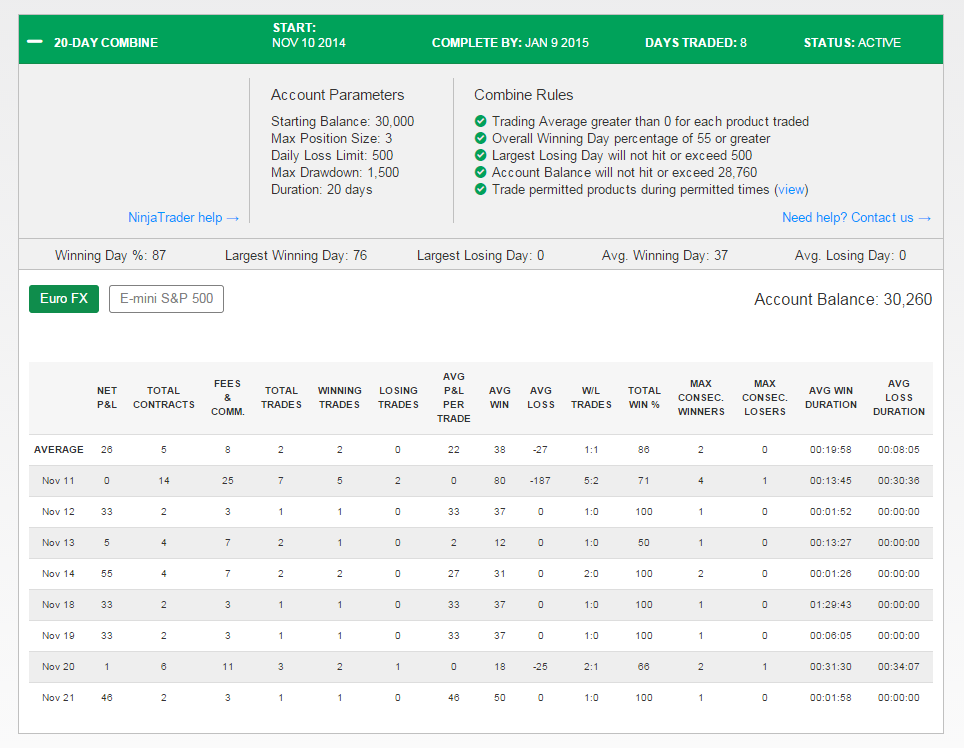Click the Largest Winning Day: 76 stat
The width and height of the screenshot is (964, 748).
tap(296, 255)
